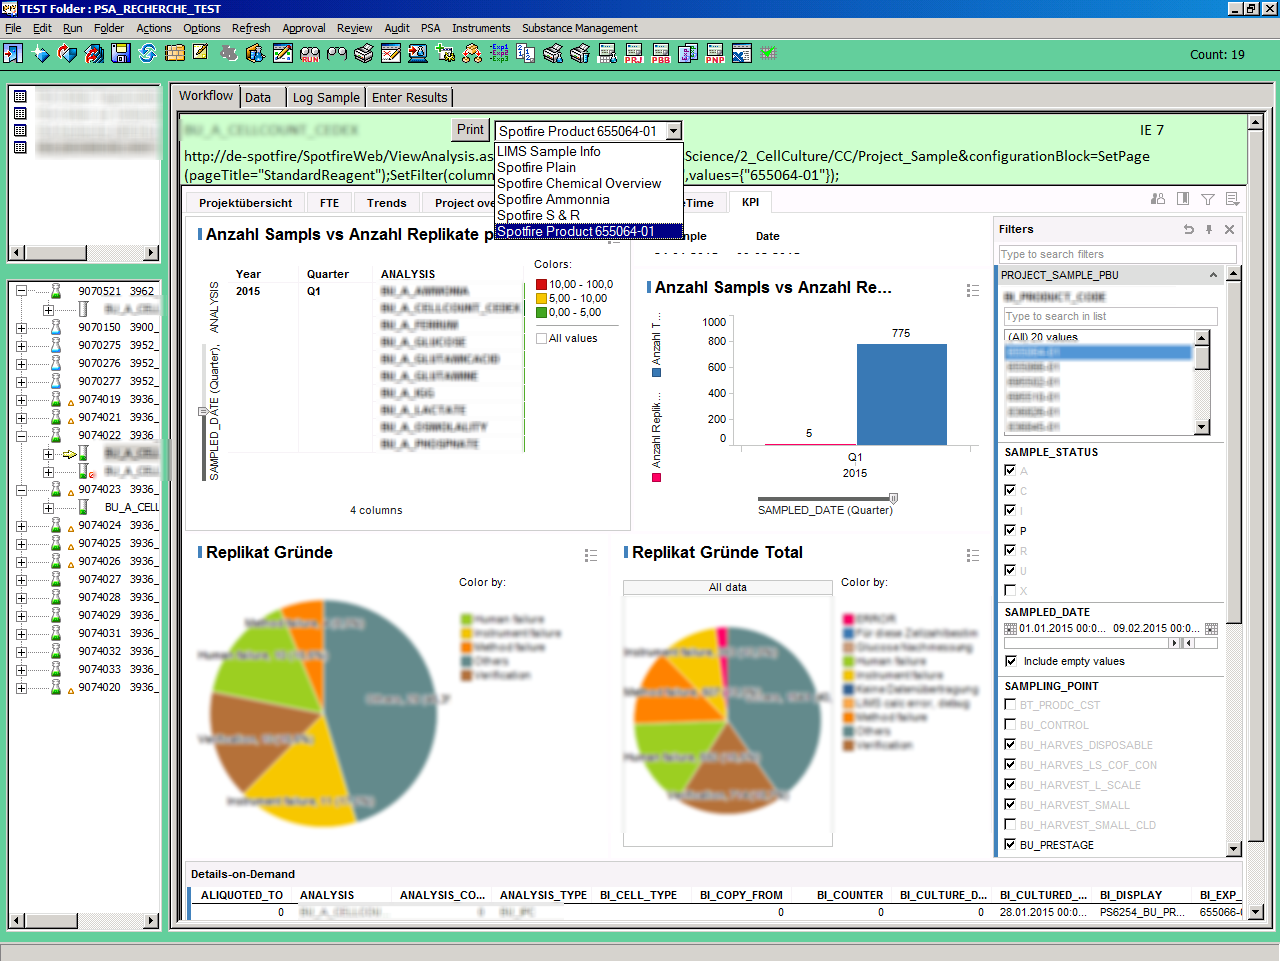Click the RUN binoculars toolbar icon

310,54
